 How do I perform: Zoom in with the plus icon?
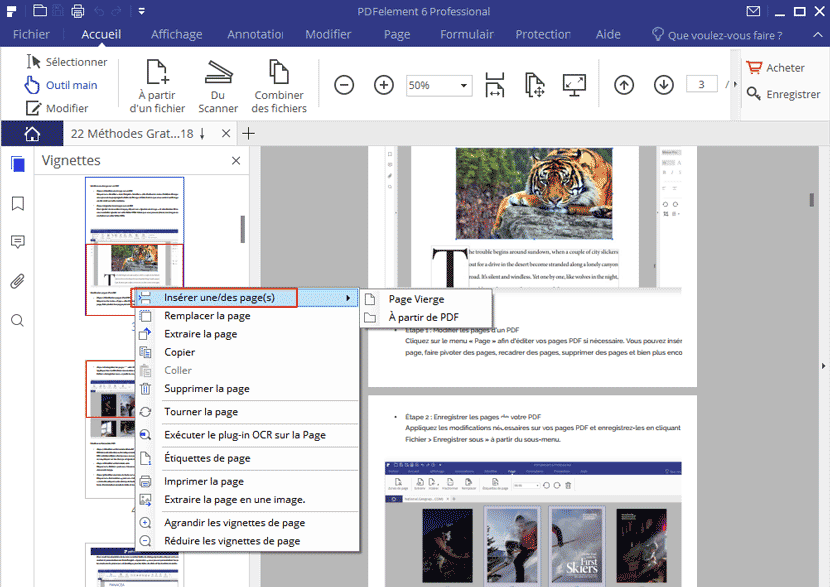[384, 85]
